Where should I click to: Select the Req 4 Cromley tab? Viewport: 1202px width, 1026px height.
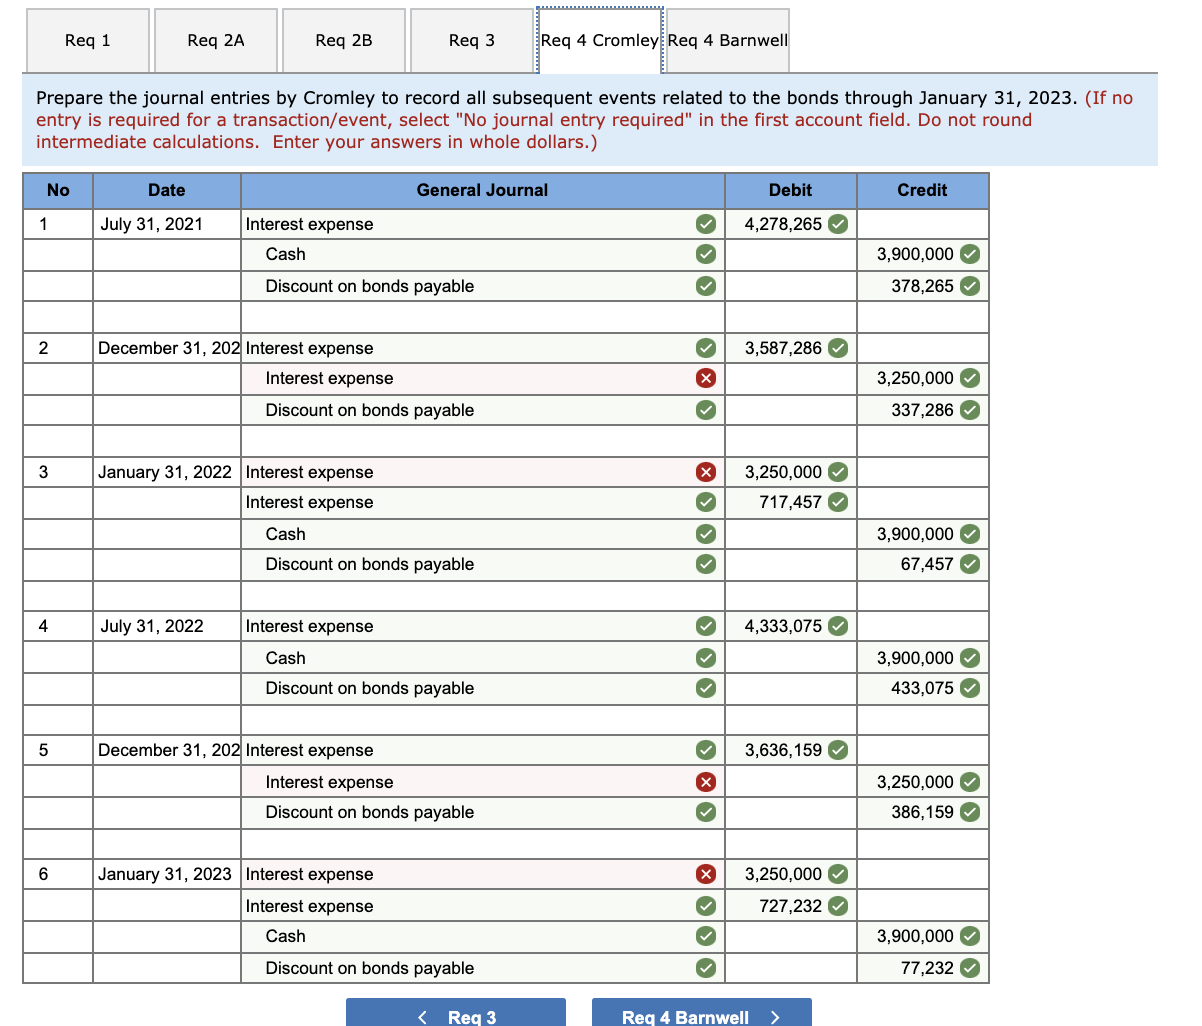[600, 40]
